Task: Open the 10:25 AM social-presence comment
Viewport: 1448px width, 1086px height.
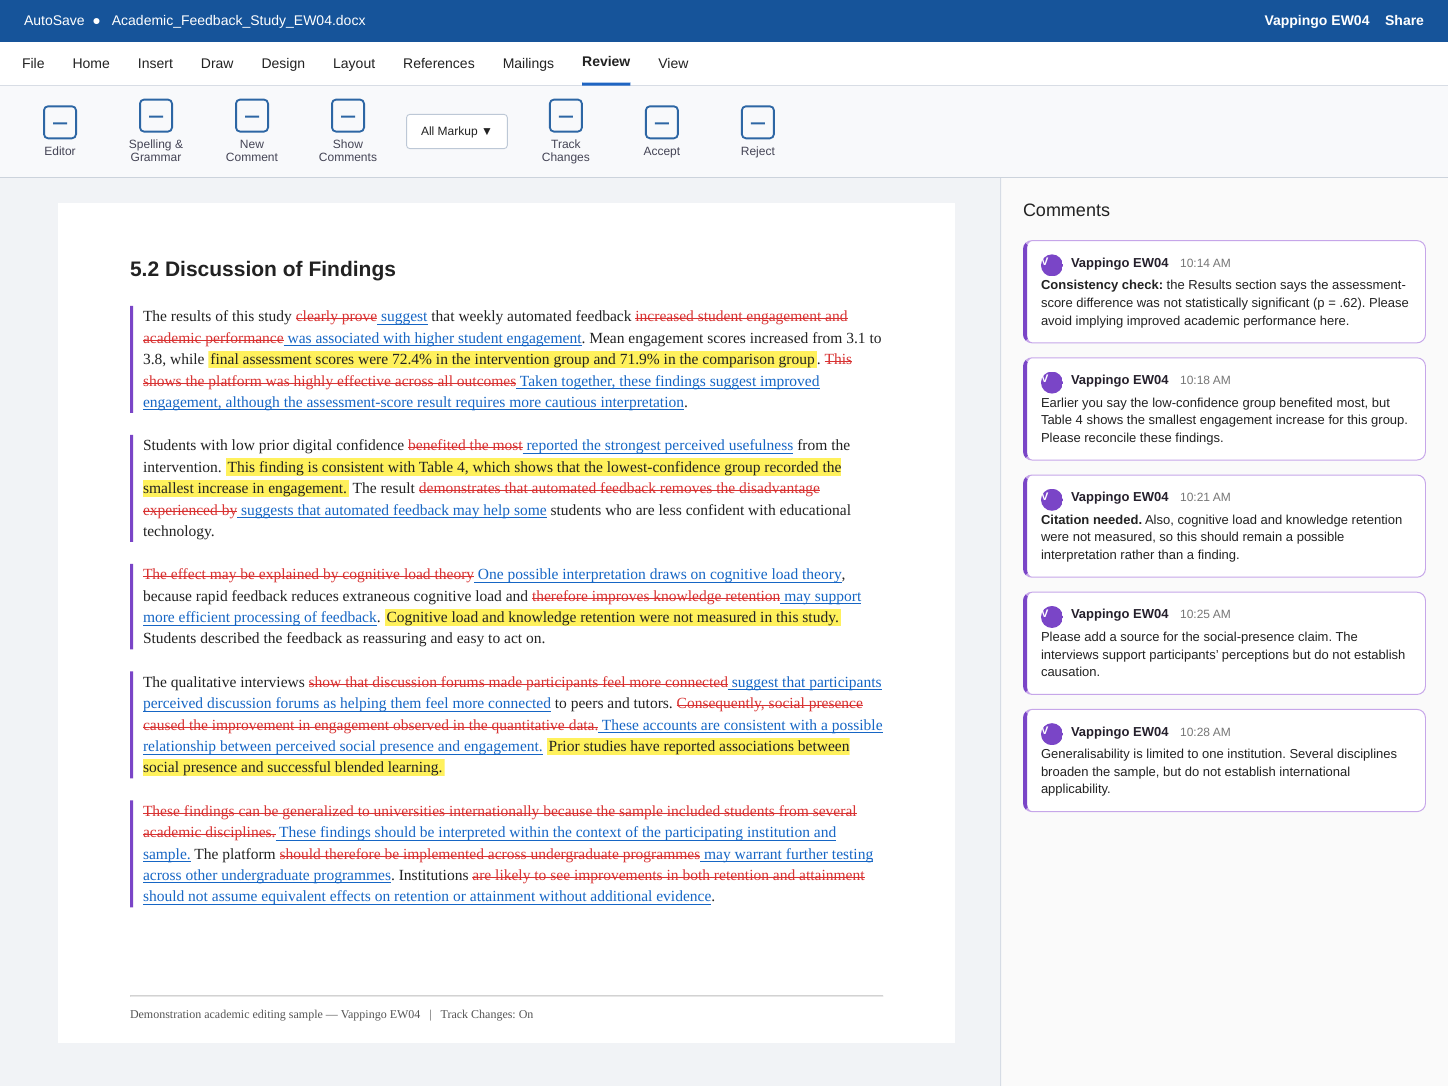Action: coord(1224,643)
